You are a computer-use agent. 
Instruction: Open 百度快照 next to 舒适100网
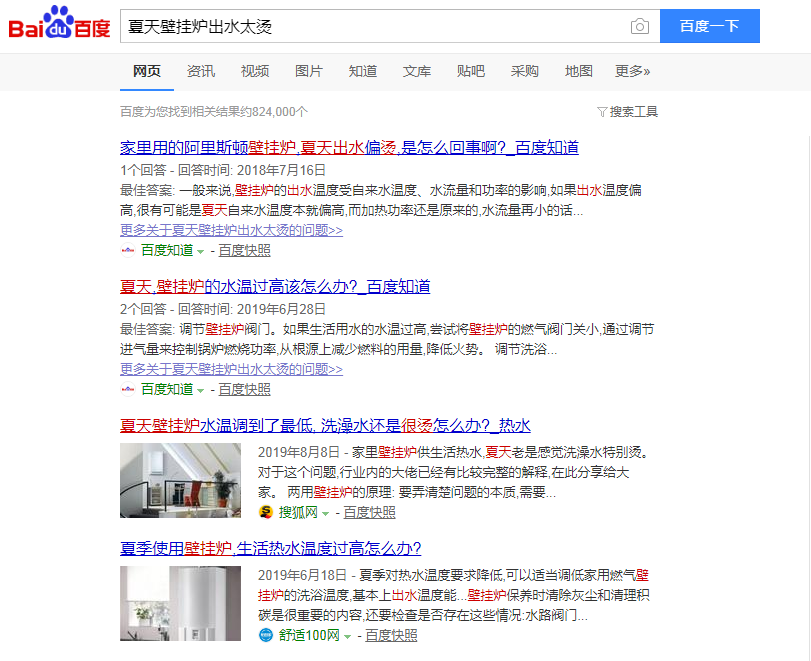[x=391, y=636]
